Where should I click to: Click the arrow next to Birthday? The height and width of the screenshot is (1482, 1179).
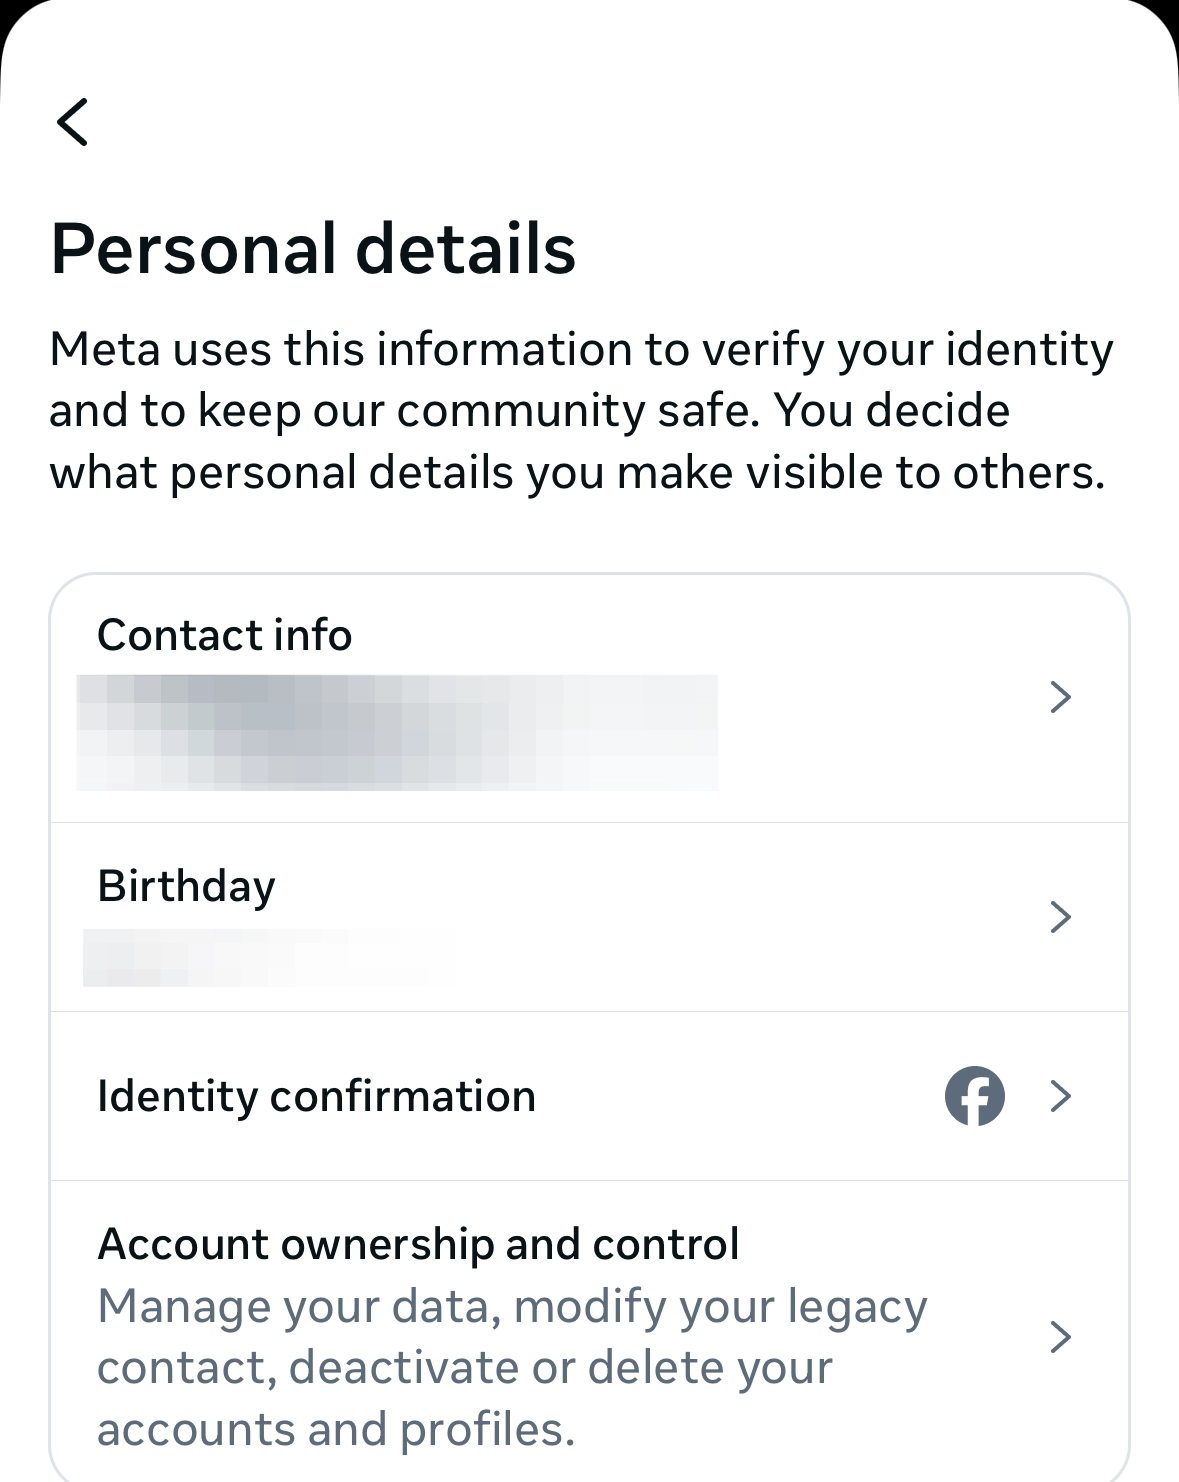click(x=1061, y=917)
